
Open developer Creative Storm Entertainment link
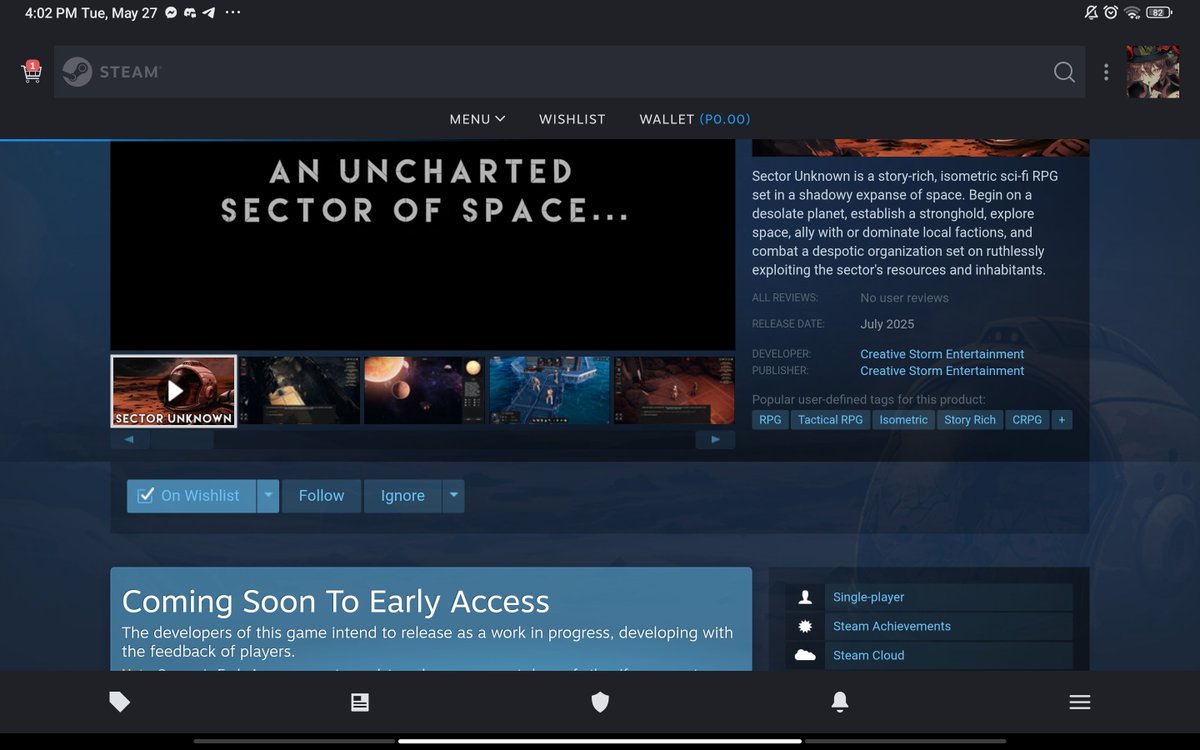(942, 354)
